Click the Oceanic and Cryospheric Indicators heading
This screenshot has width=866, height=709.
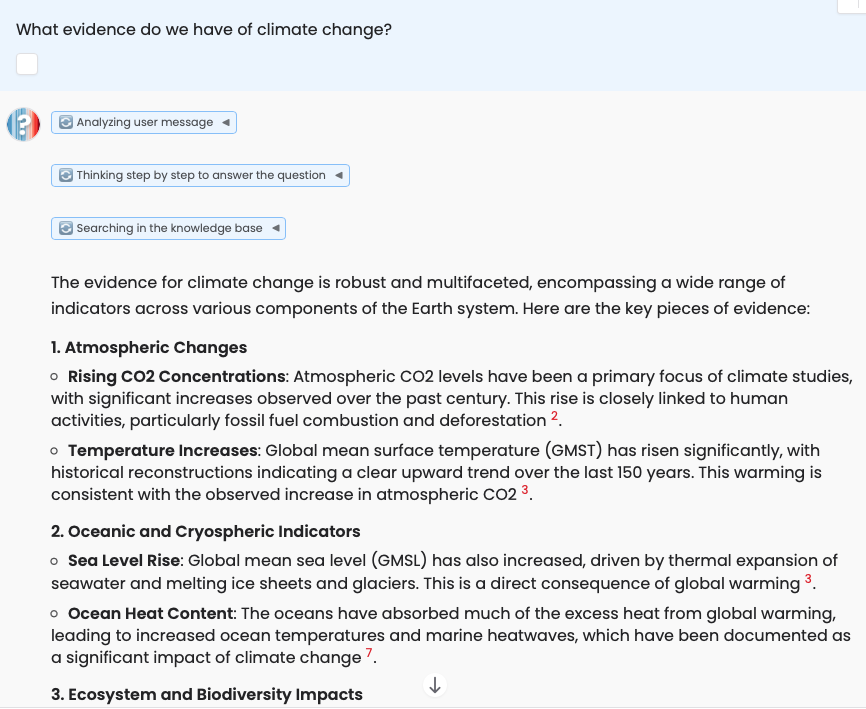(x=206, y=531)
